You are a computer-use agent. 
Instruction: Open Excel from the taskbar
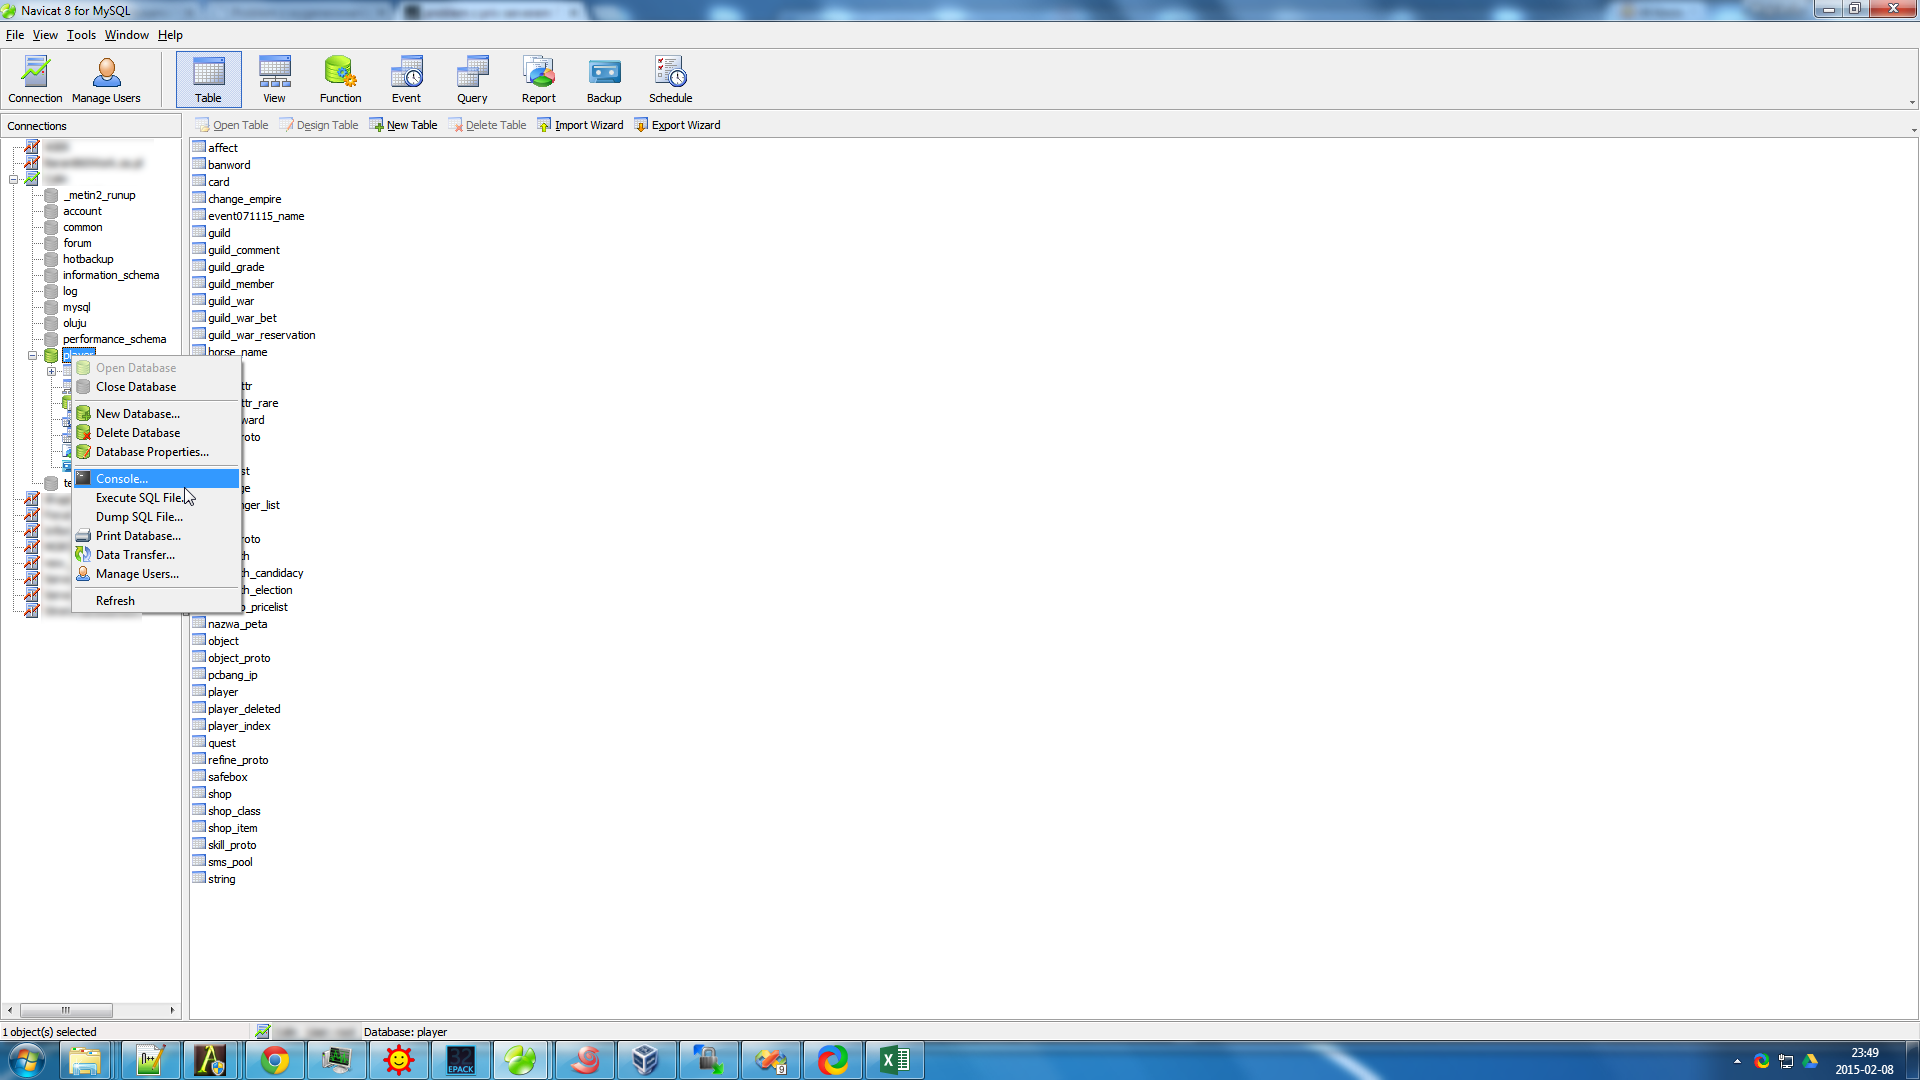(894, 1060)
